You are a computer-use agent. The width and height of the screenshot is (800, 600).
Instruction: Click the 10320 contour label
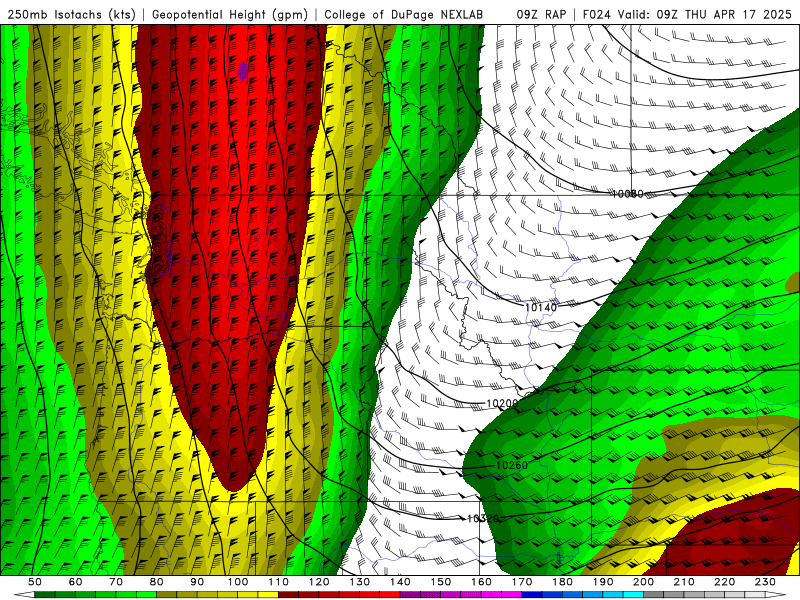point(483,518)
